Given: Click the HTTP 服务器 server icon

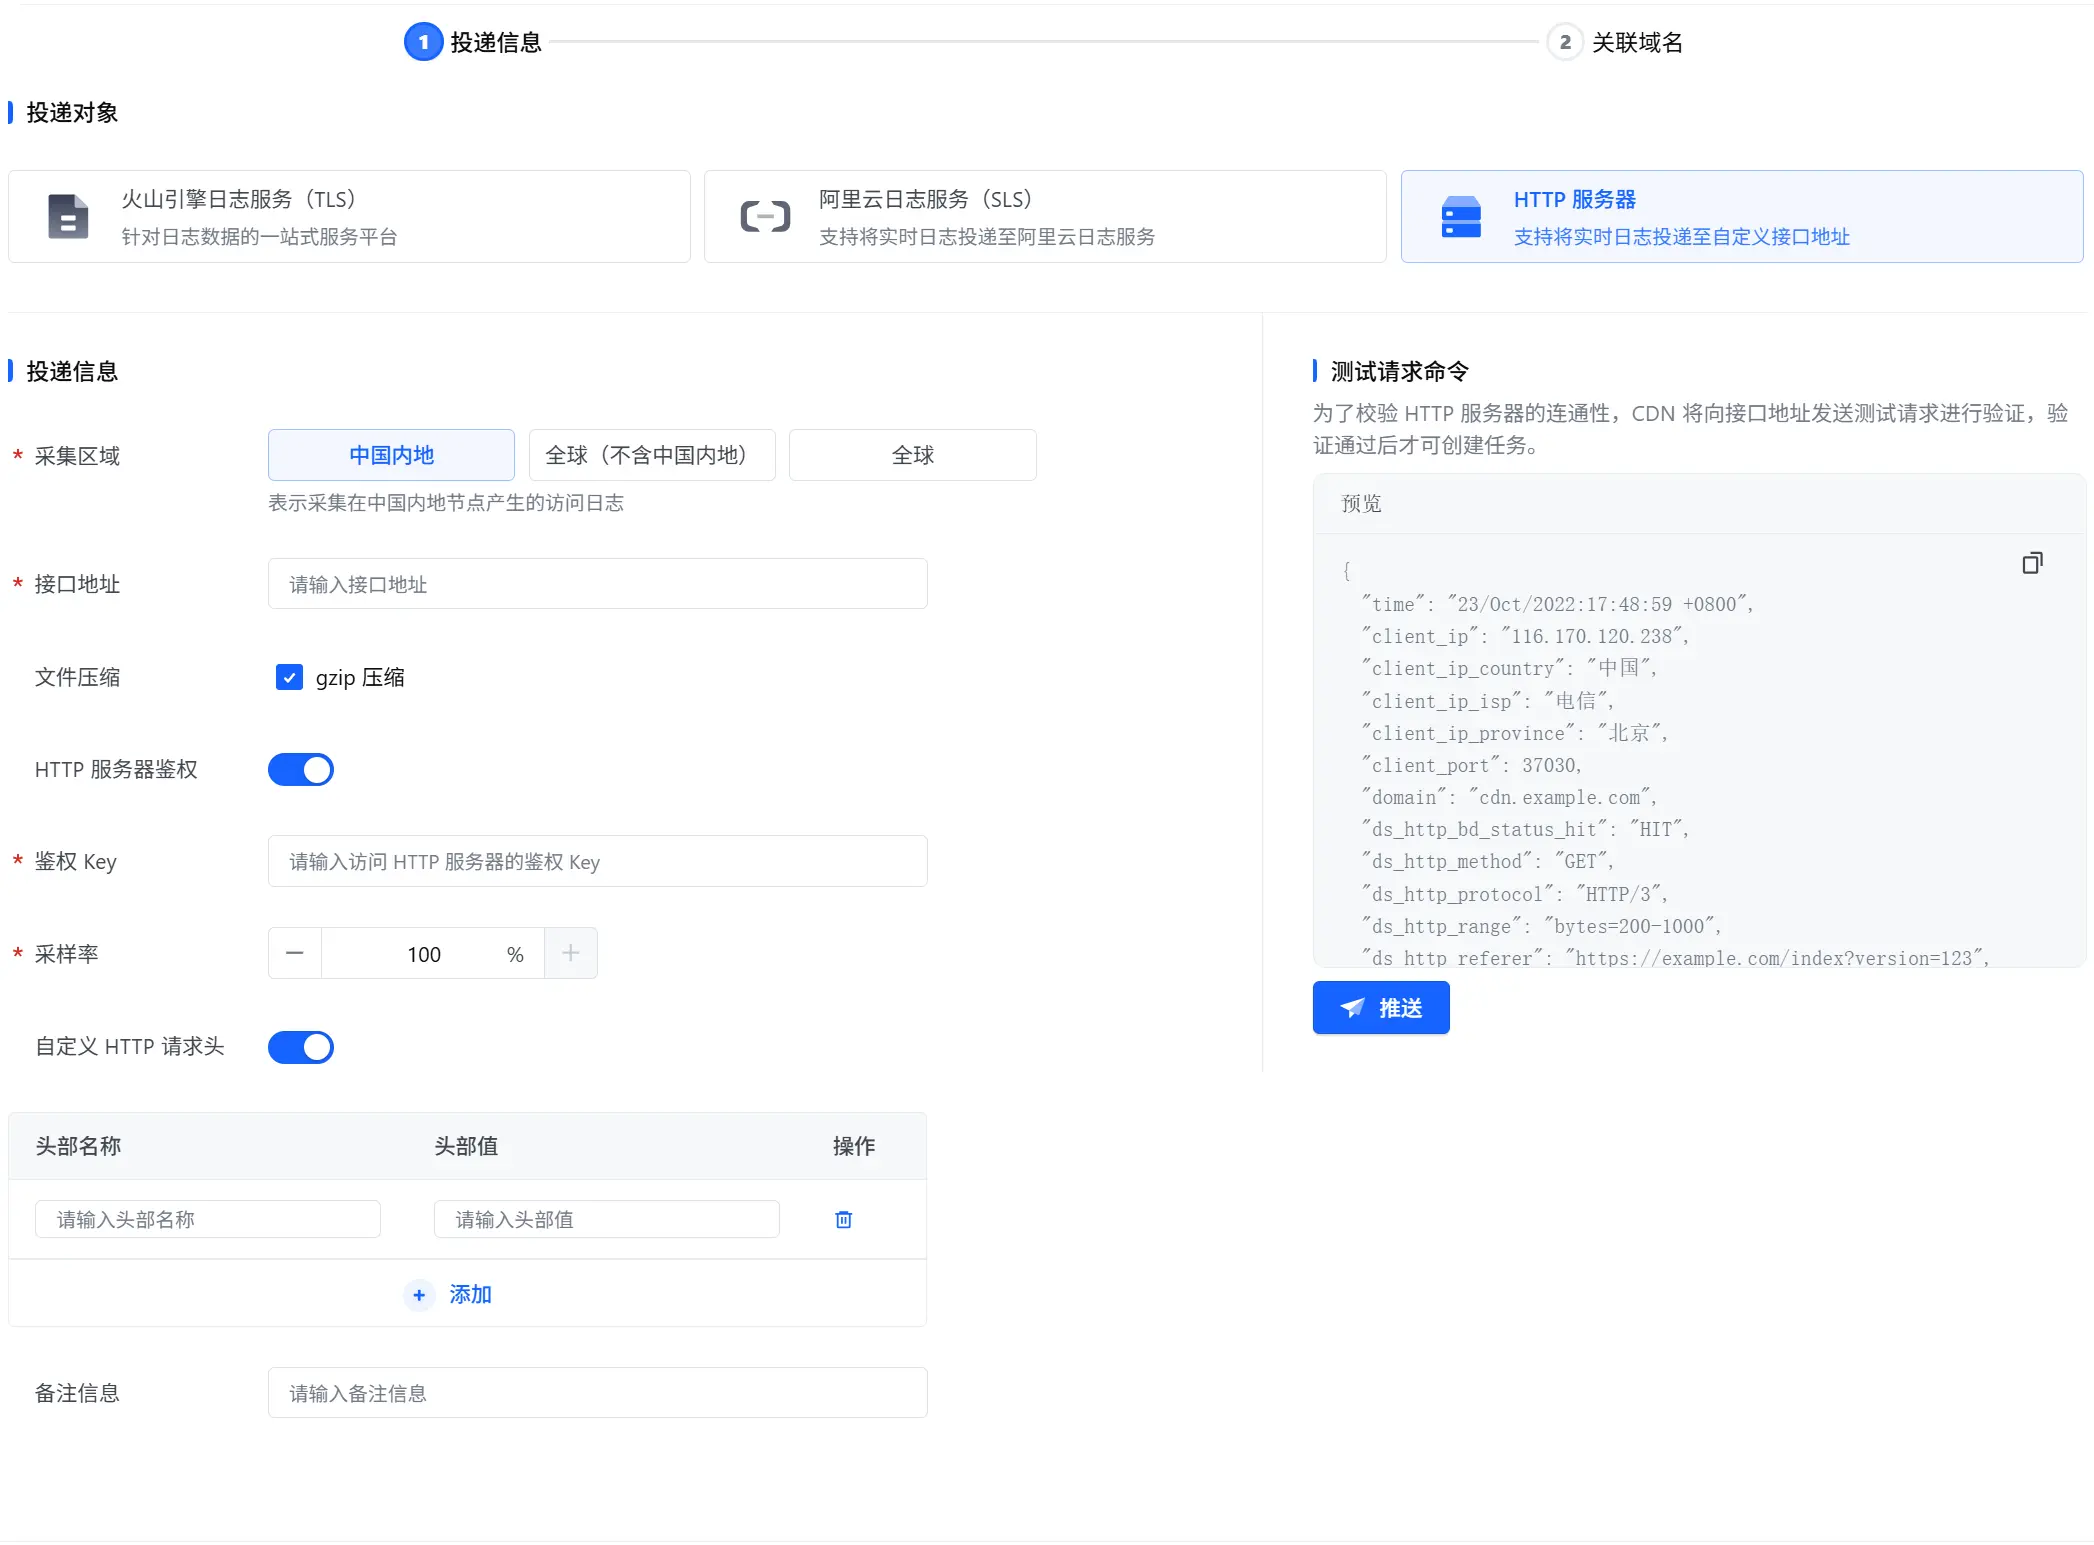Looking at the screenshot, I should [1461, 216].
